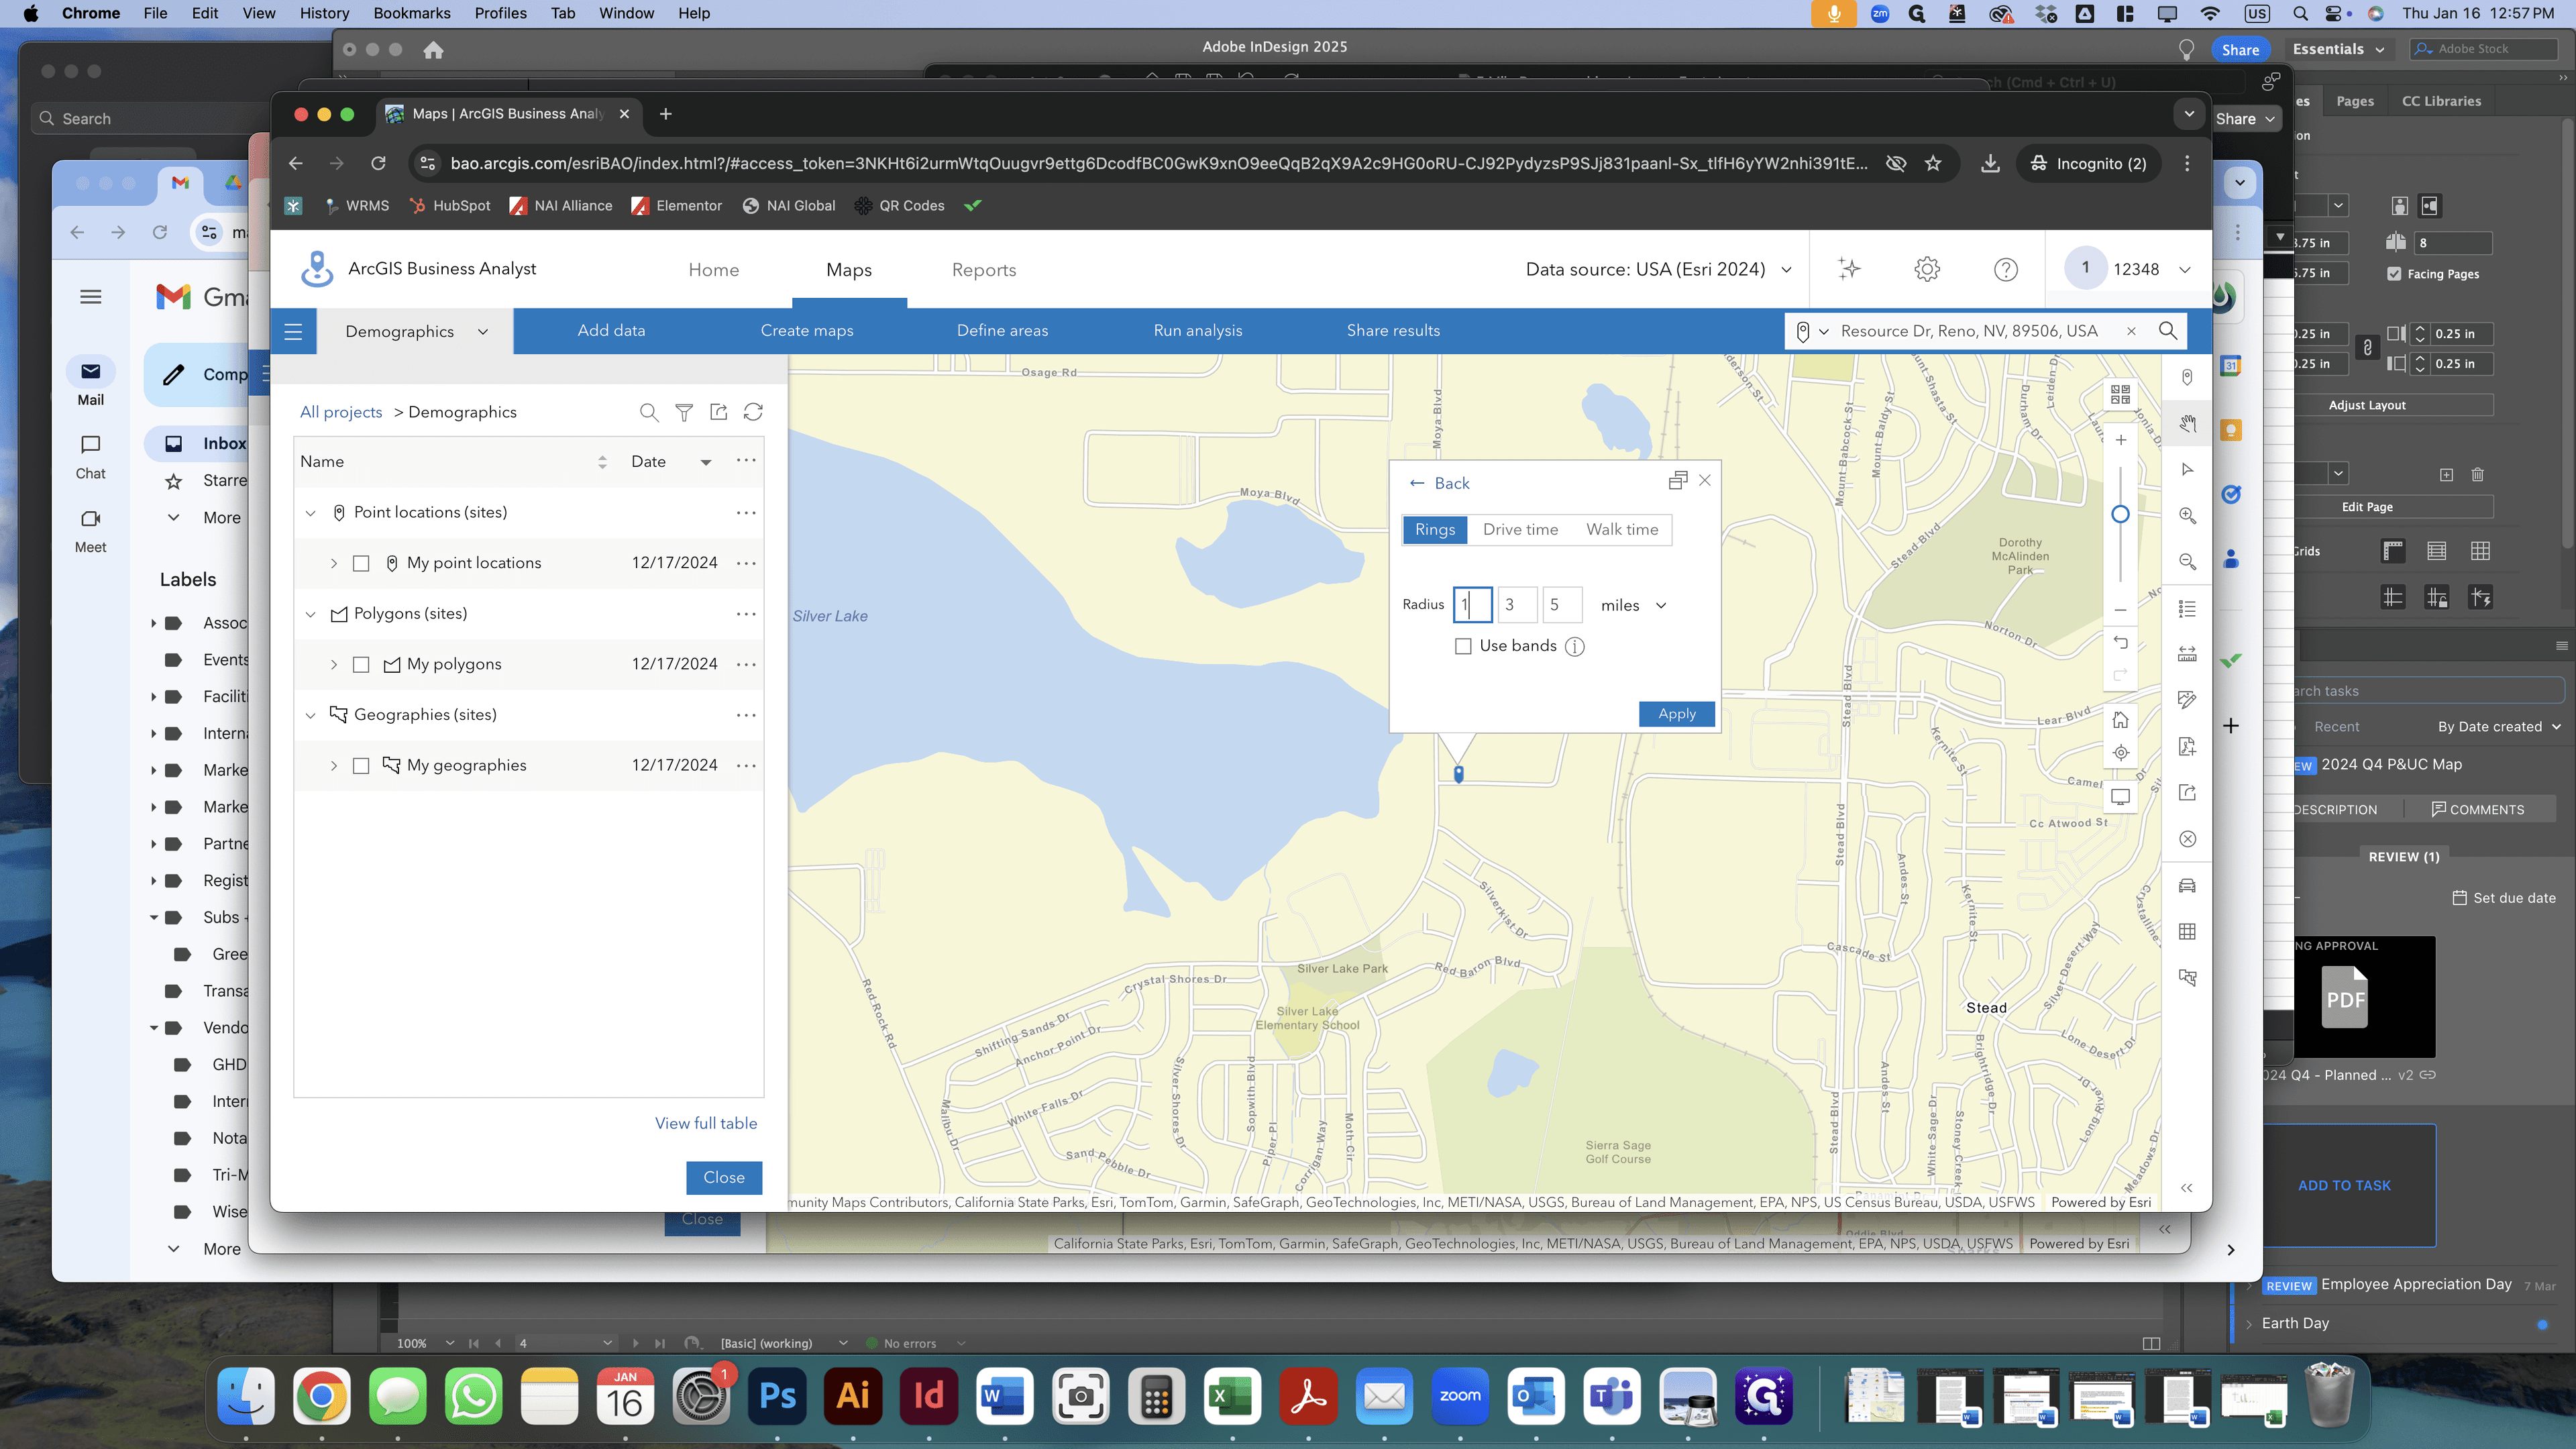Open the Run analysis tab
Image resolution: width=2576 pixels, height=1449 pixels.
pos(1197,330)
